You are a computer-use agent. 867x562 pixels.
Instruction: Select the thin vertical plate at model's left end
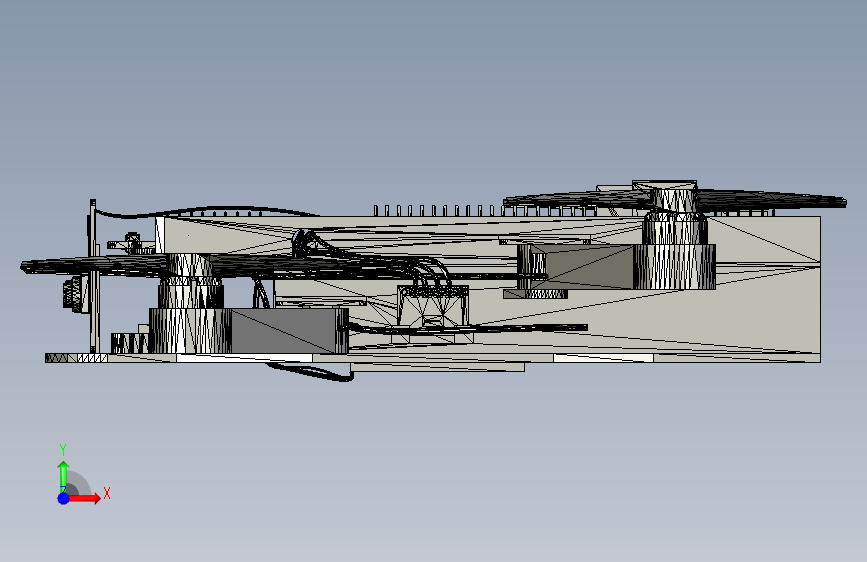[x=93, y=277]
